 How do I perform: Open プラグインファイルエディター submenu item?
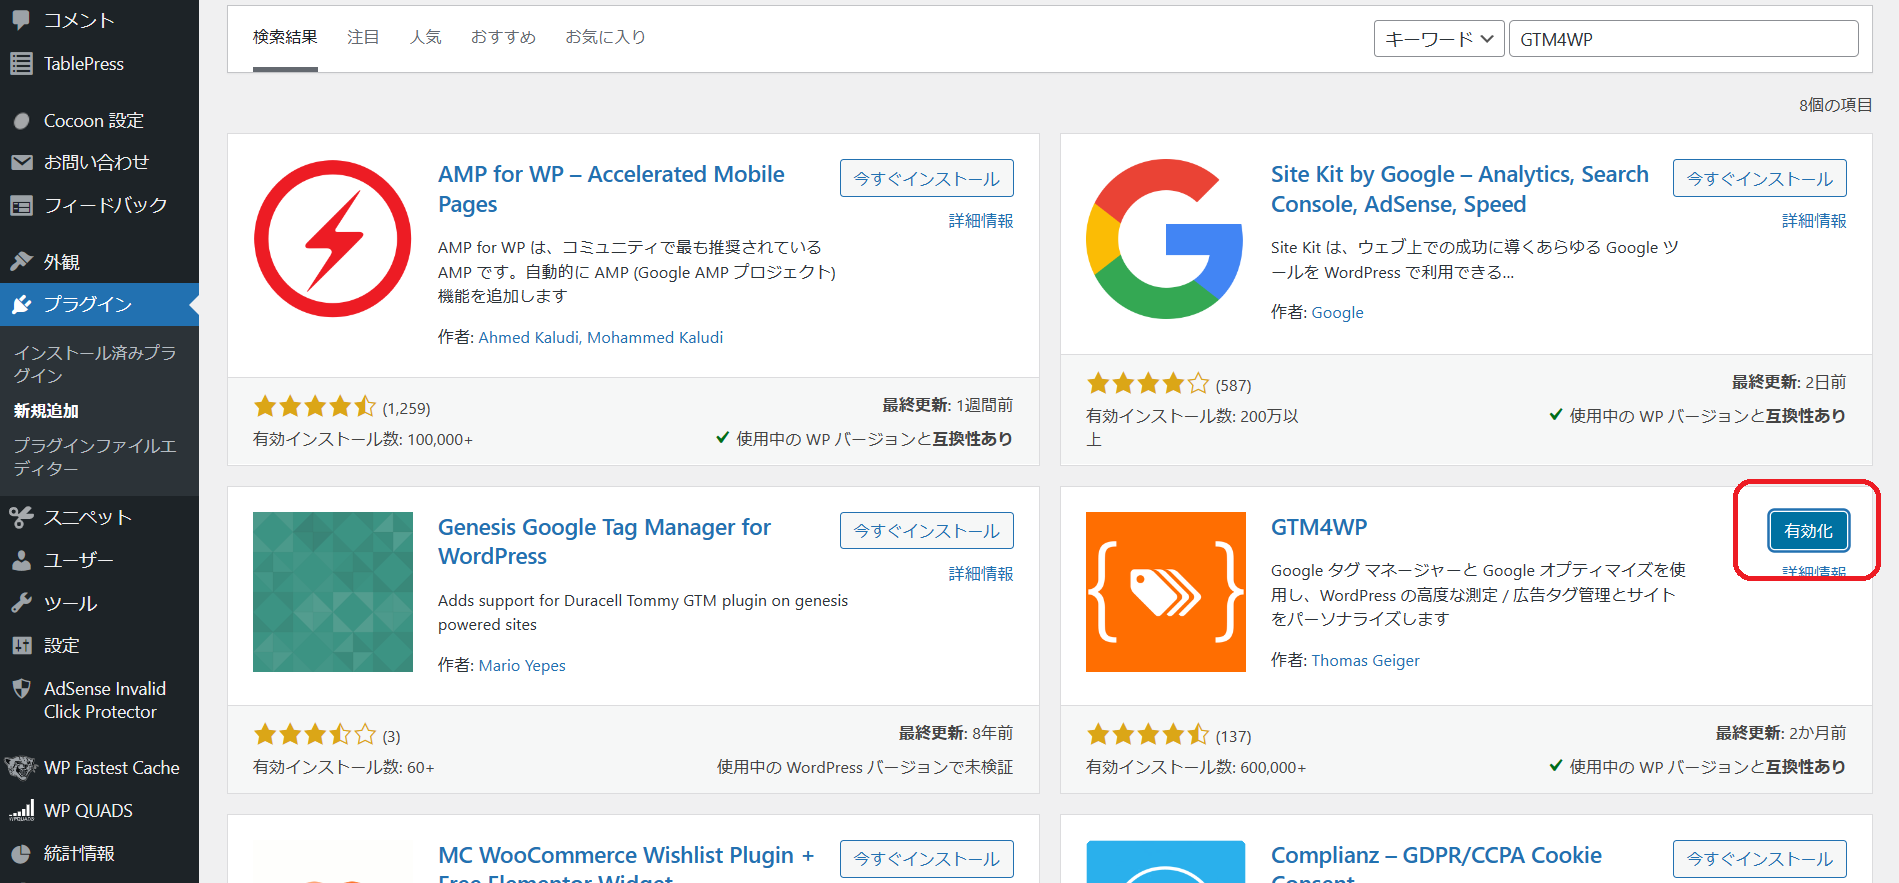(95, 457)
